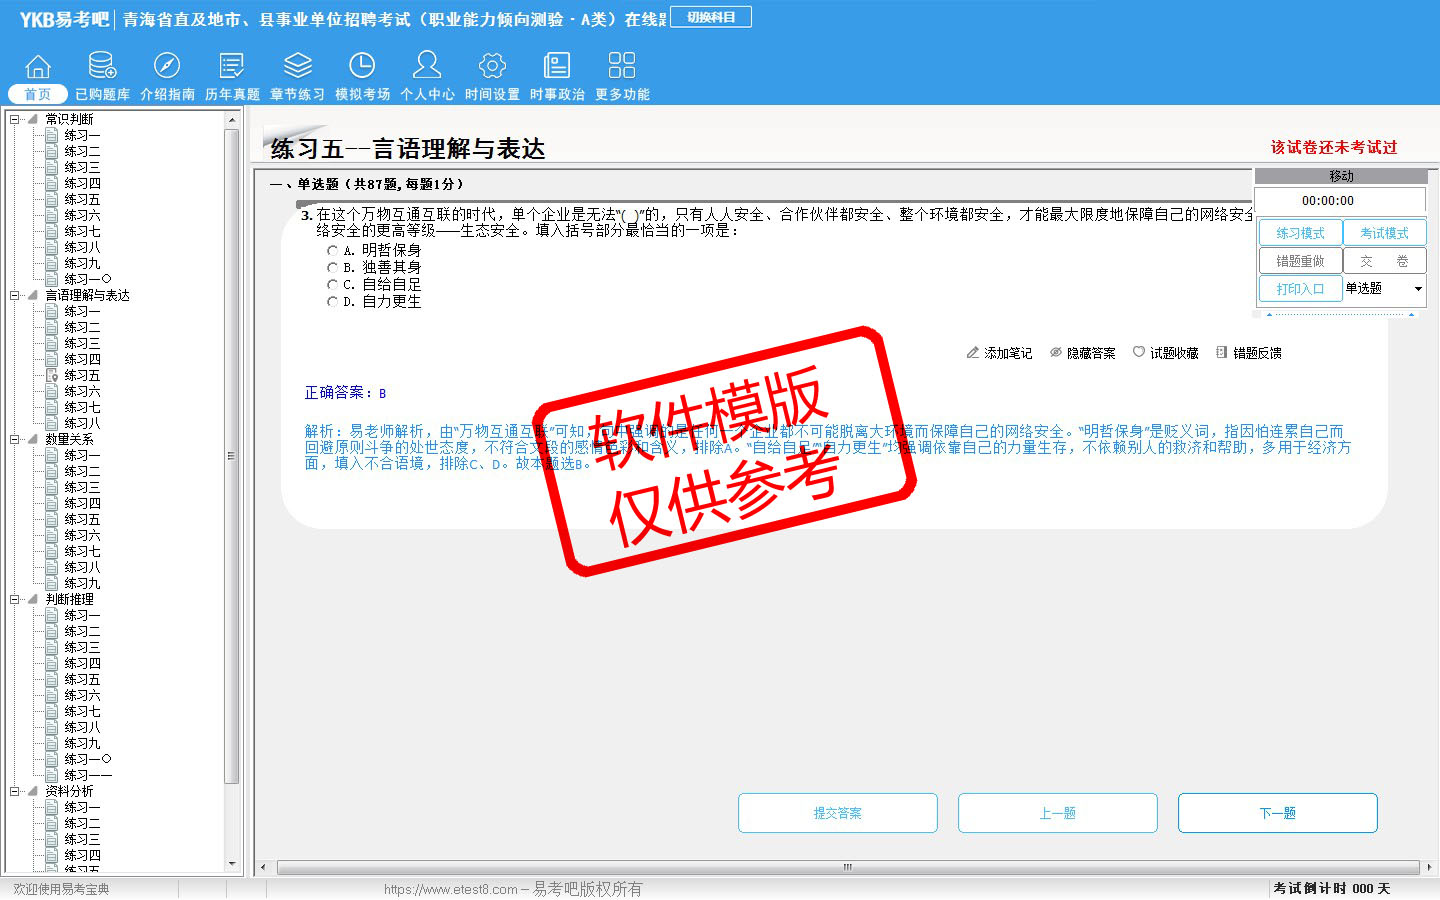Open 时间设置 gear icon
Screen dimensions: 1440x900
coord(492,67)
